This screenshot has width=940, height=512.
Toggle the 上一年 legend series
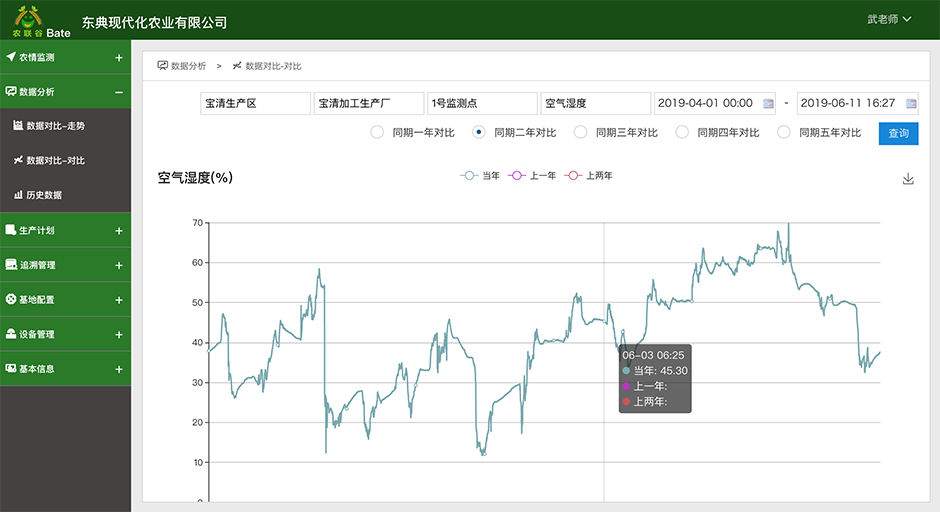(x=535, y=176)
